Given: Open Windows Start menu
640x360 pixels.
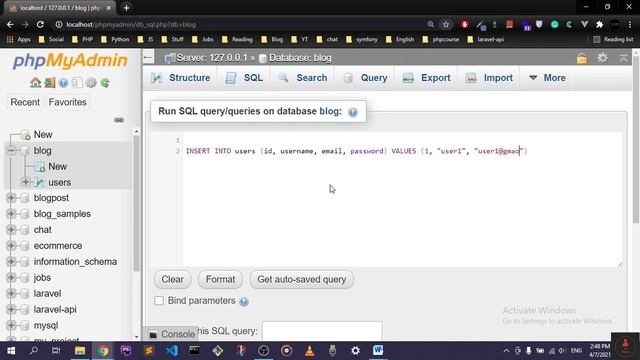Looking at the screenshot, I should [11, 351].
